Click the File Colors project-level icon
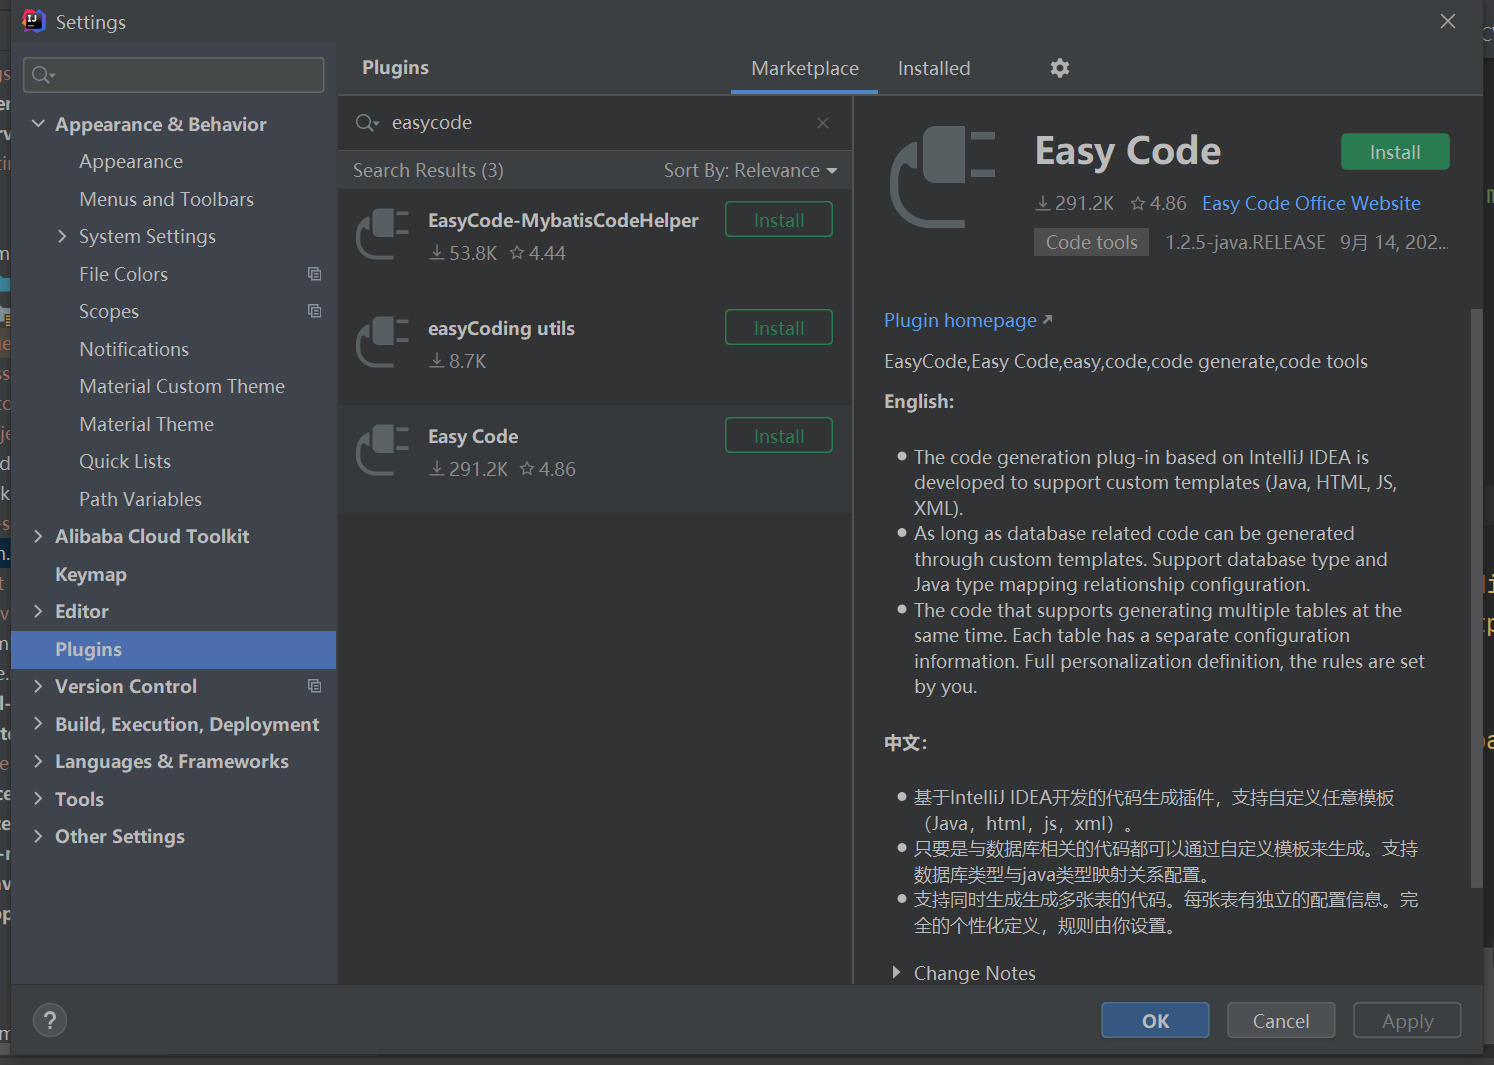 point(314,274)
